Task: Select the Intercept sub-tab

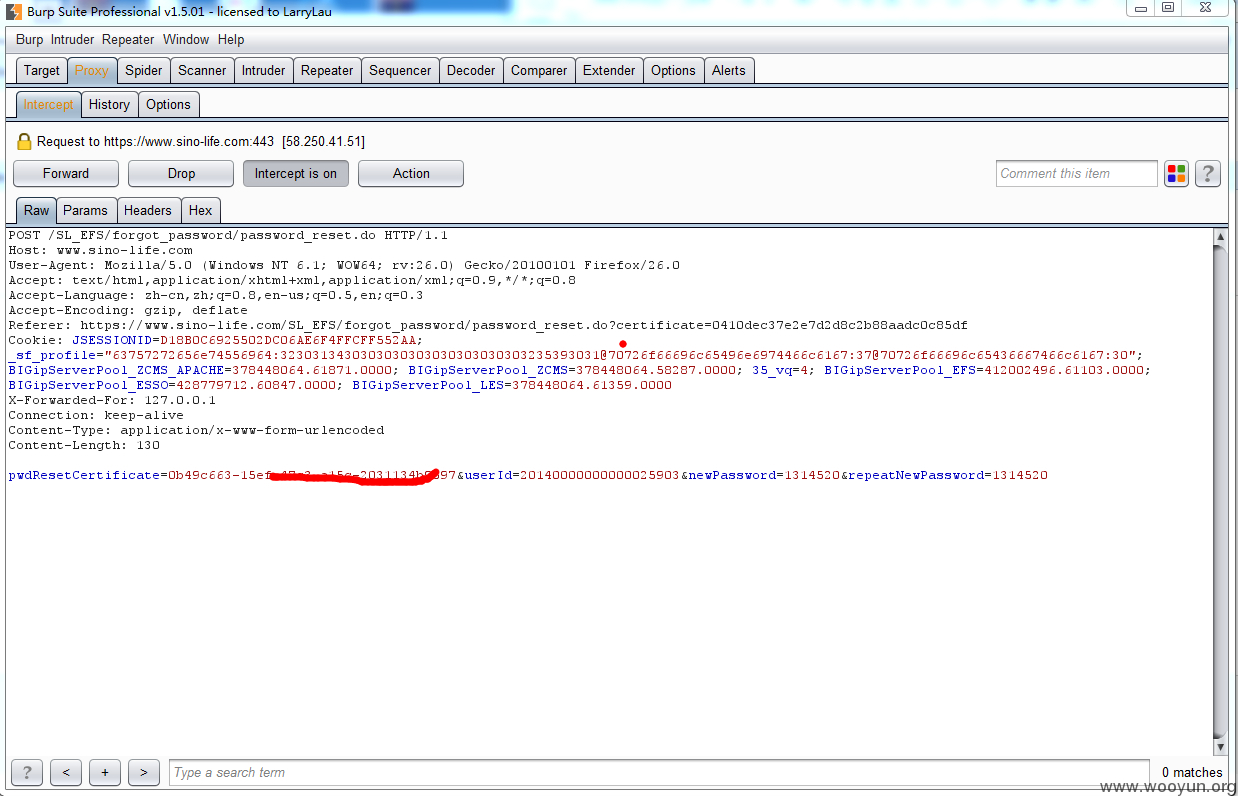Action: [x=48, y=105]
